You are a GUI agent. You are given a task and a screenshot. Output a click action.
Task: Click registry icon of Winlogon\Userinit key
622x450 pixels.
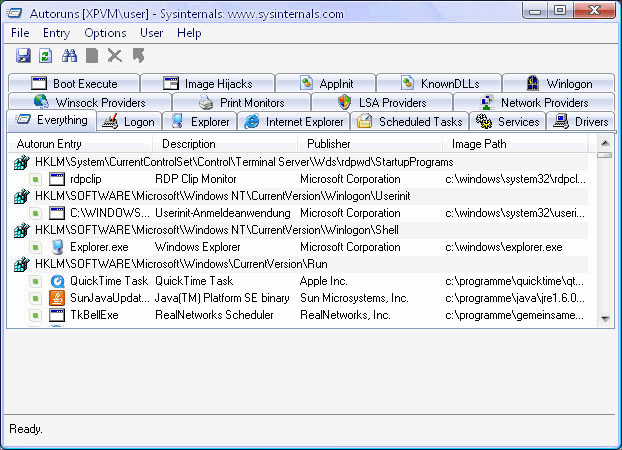[21, 196]
